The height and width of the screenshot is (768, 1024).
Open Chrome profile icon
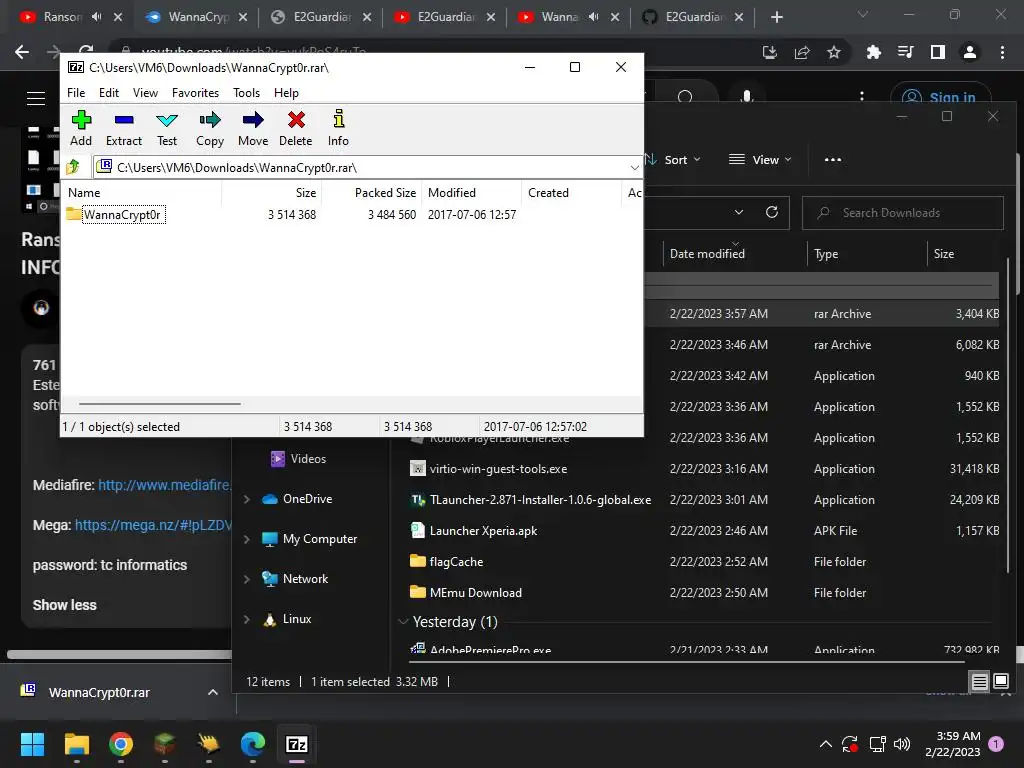970,52
